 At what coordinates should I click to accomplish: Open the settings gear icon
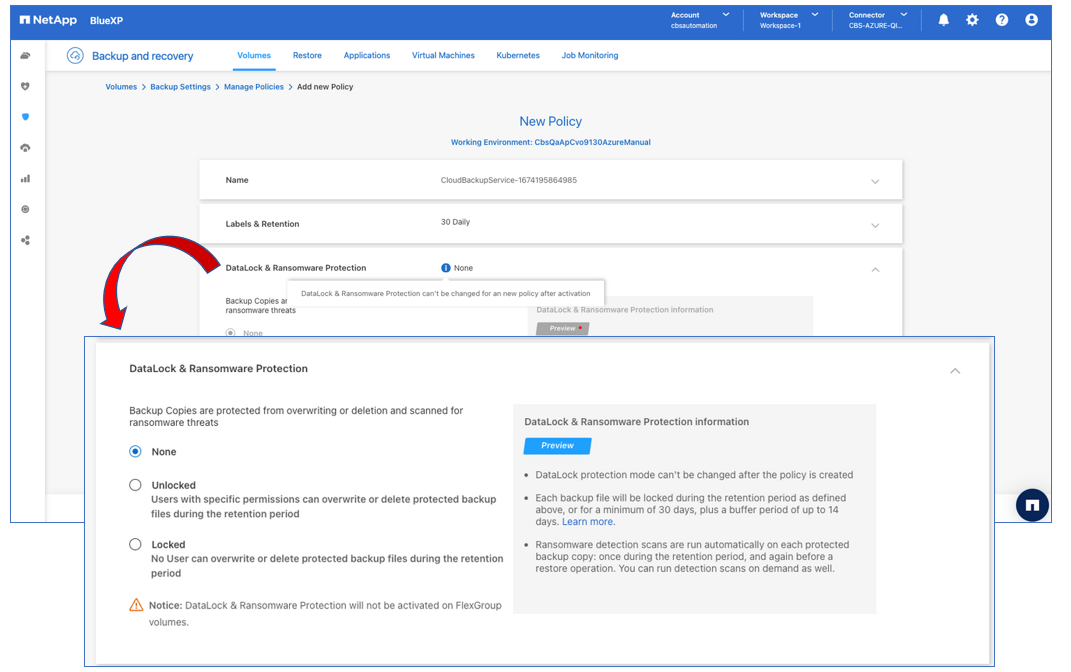tap(972, 20)
